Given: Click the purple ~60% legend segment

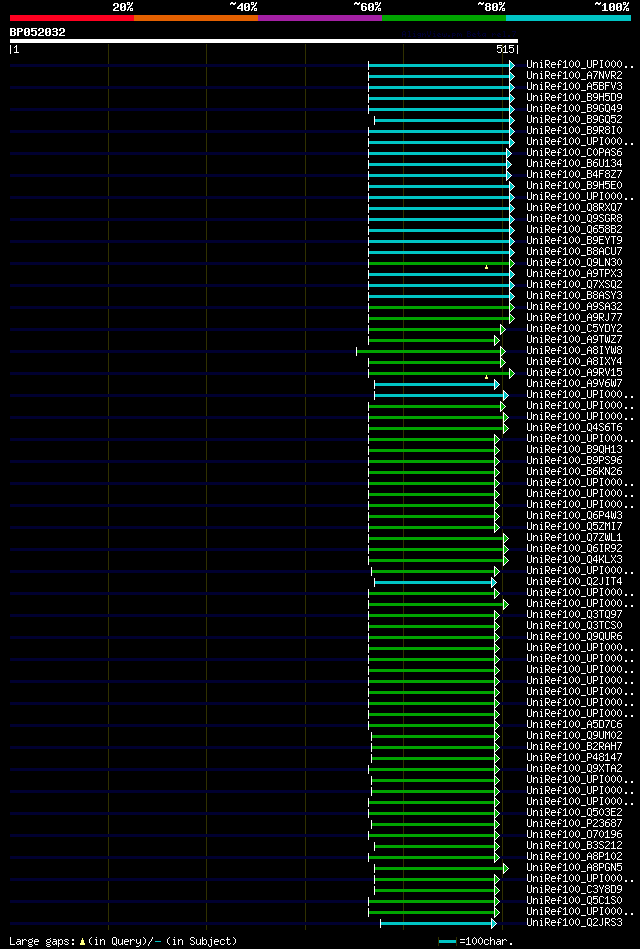Looking at the screenshot, I should coord(320,18).
